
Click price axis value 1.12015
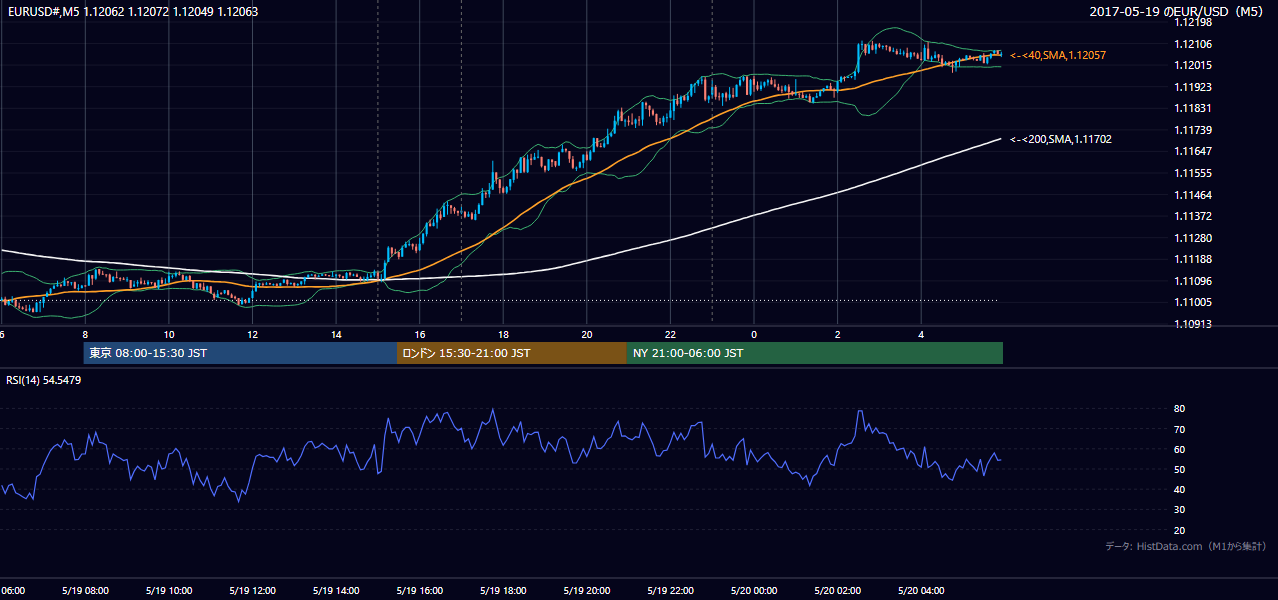(1192, 65)
